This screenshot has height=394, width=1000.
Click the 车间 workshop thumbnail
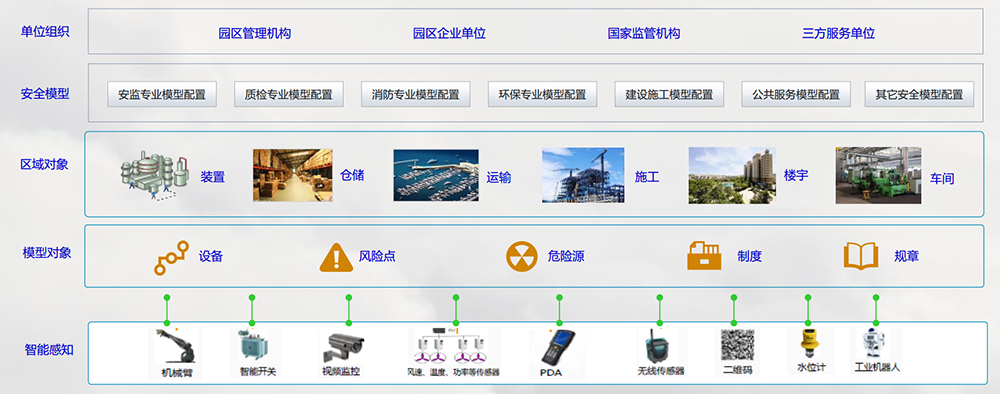[878, 175]
